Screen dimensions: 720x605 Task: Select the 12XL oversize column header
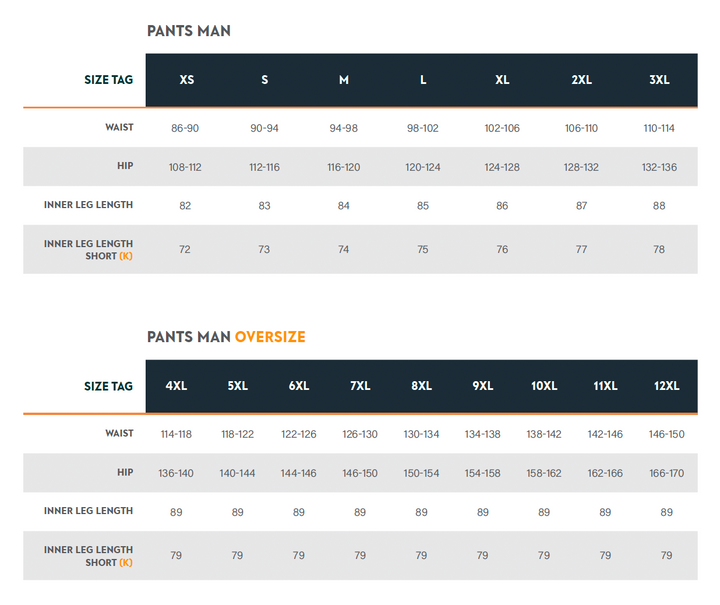tap(665, 386)
